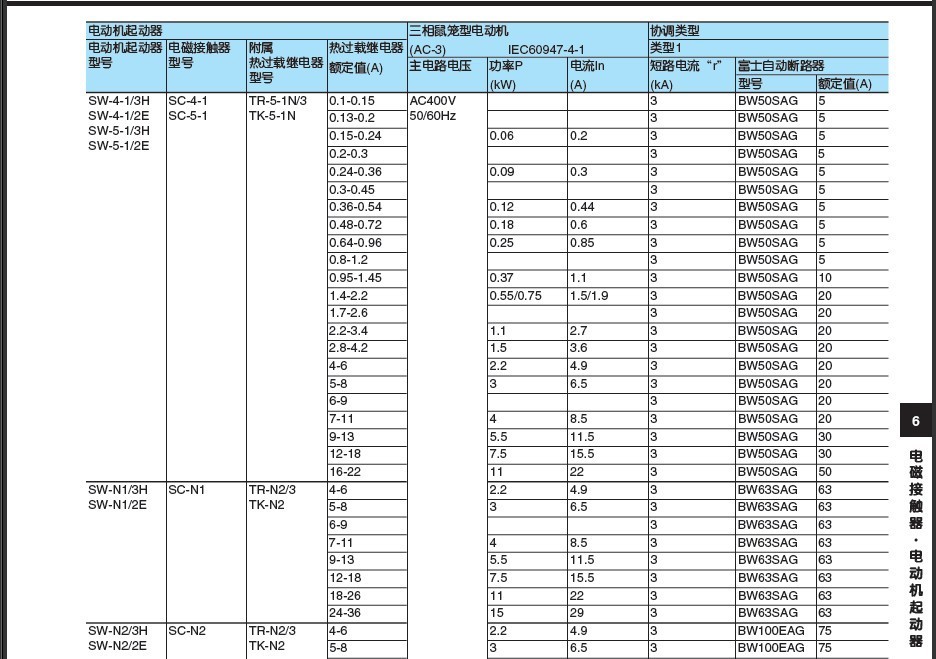
Task: Select the 富士自动断路器 header cell
Action: 781,66
